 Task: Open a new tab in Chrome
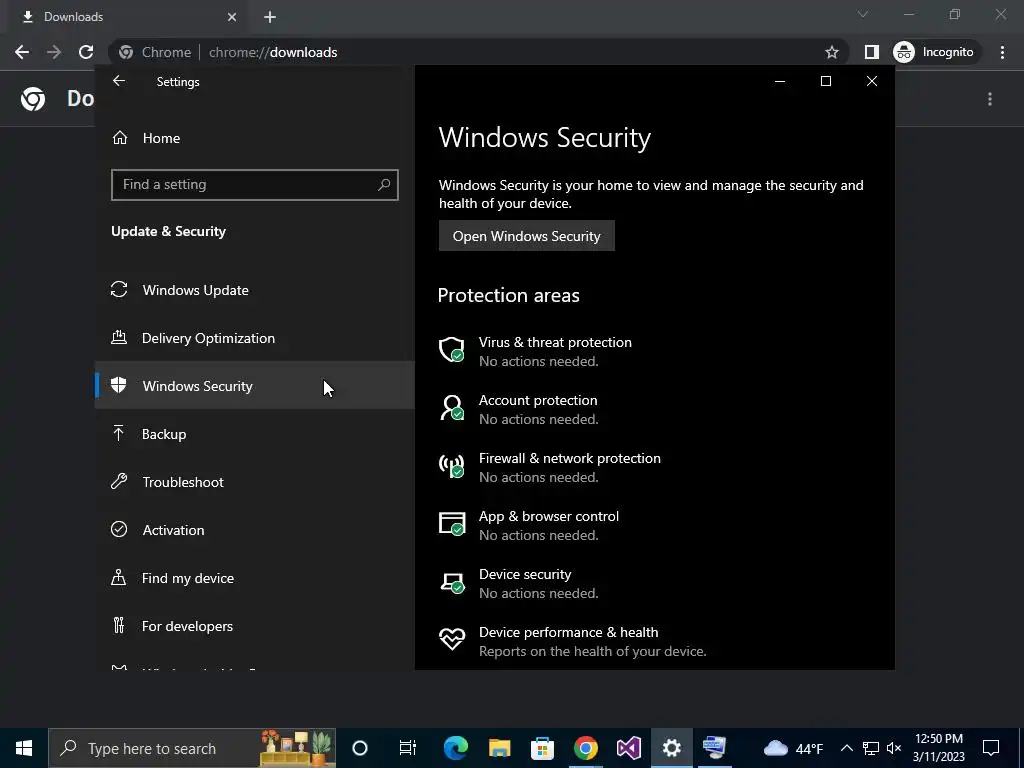[270, 17]
